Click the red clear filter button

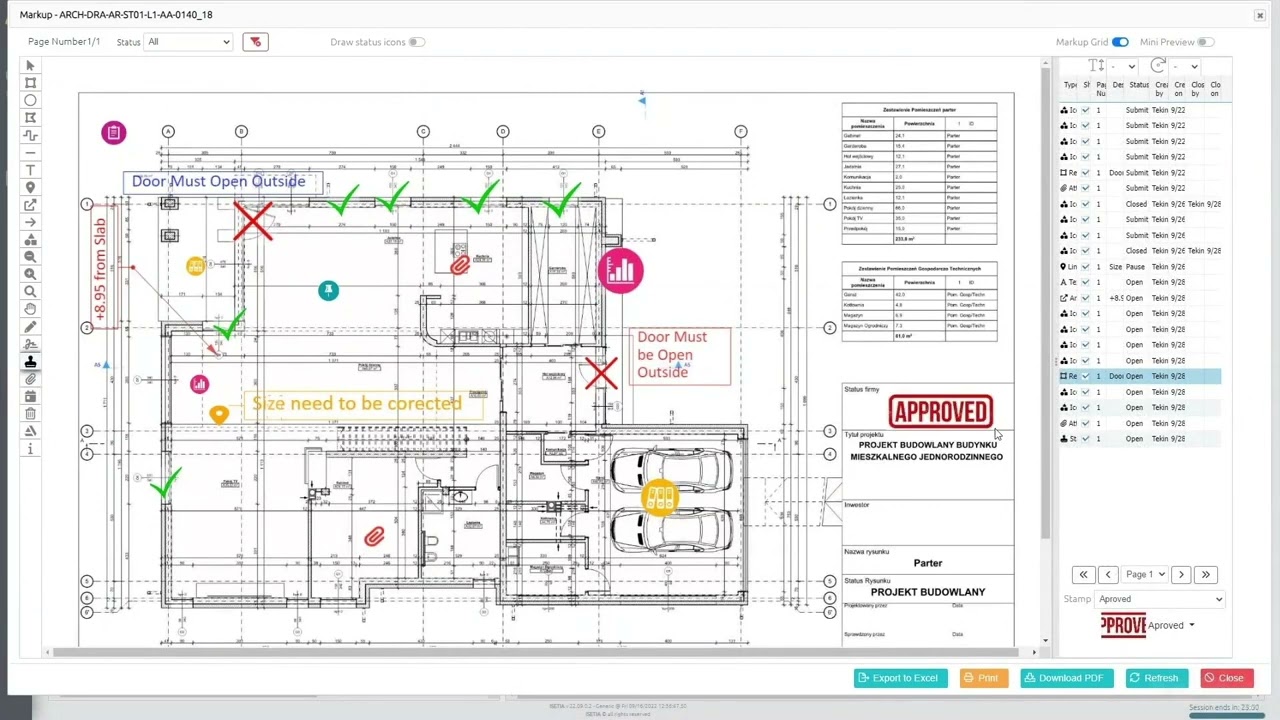point(255,42)
